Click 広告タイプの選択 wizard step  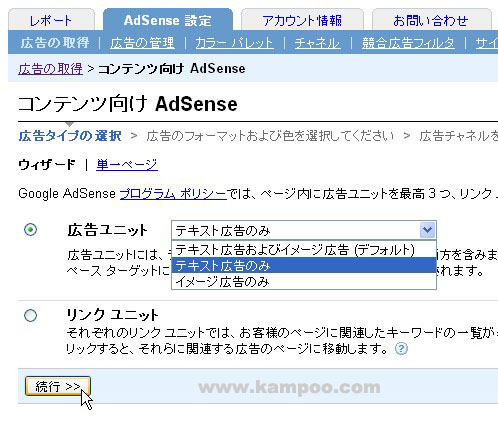70,136
